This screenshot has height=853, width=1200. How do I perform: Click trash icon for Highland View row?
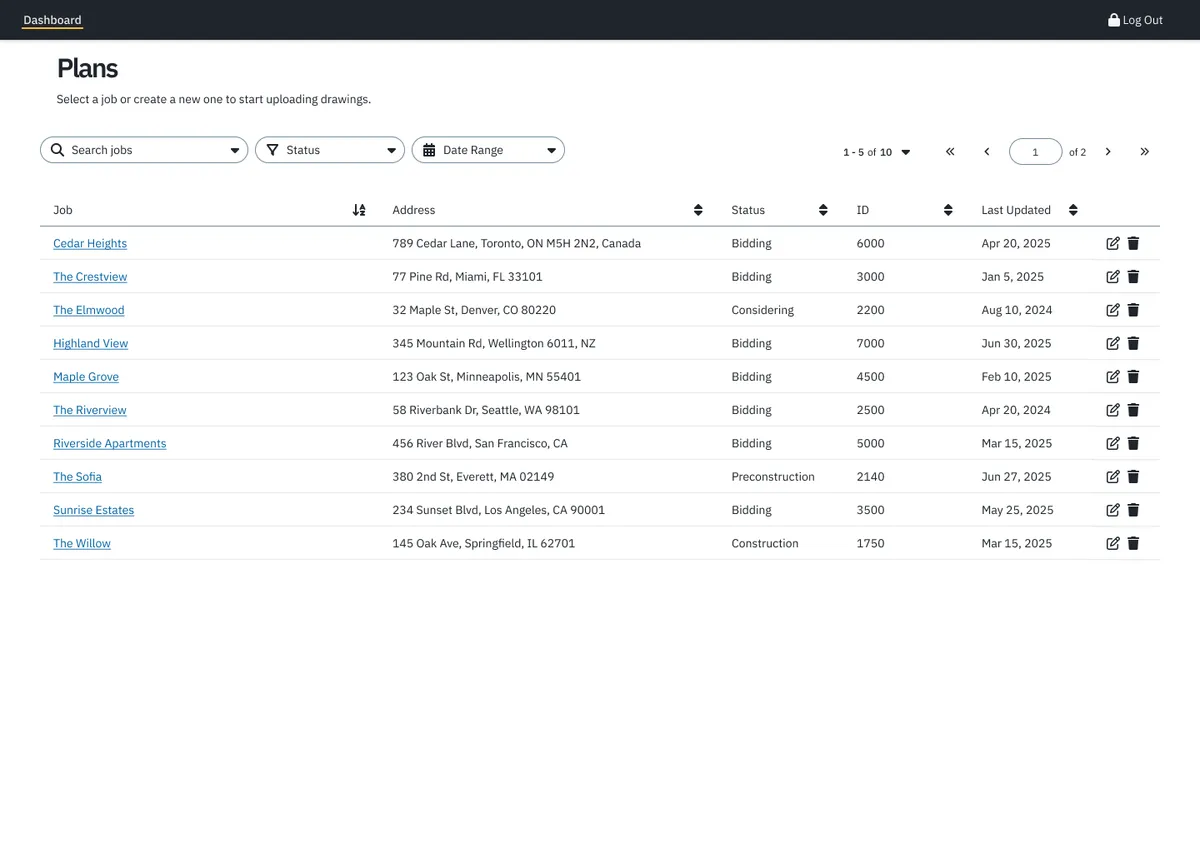click(1133, 343)
